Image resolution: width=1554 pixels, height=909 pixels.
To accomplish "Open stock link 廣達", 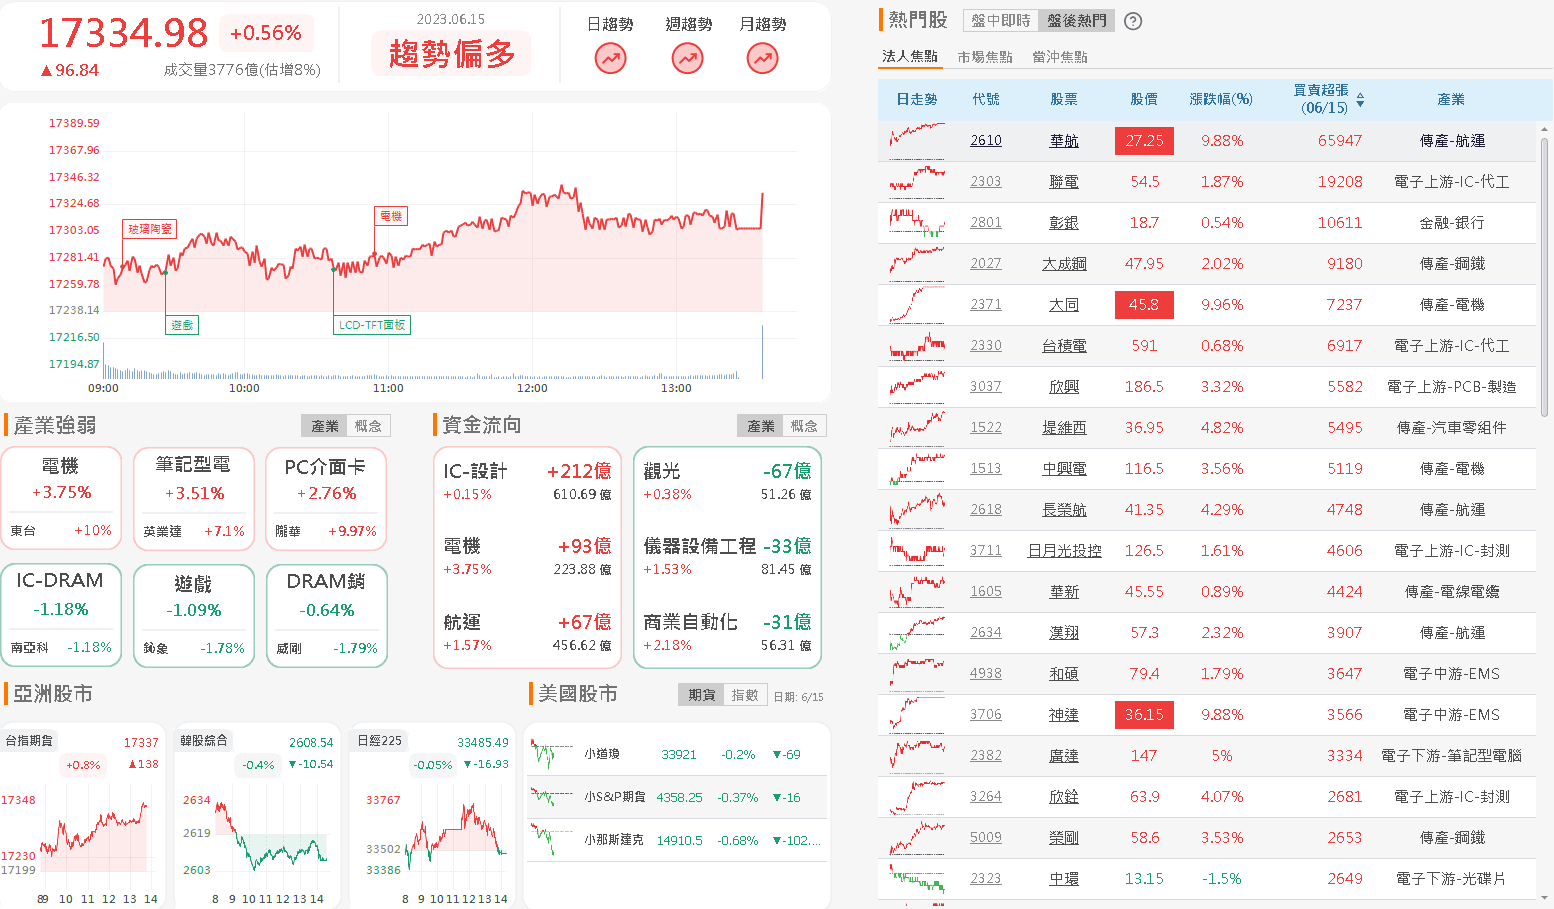I will point(1064,756).
